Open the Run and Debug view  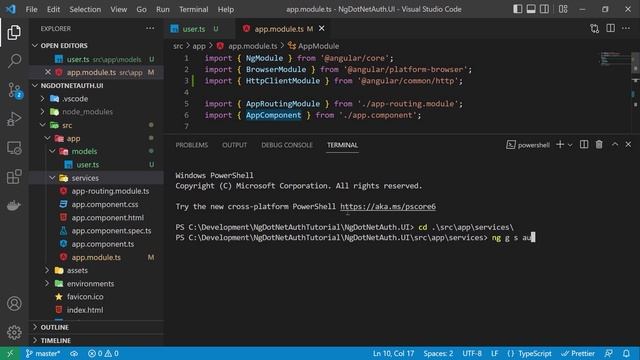14,119
